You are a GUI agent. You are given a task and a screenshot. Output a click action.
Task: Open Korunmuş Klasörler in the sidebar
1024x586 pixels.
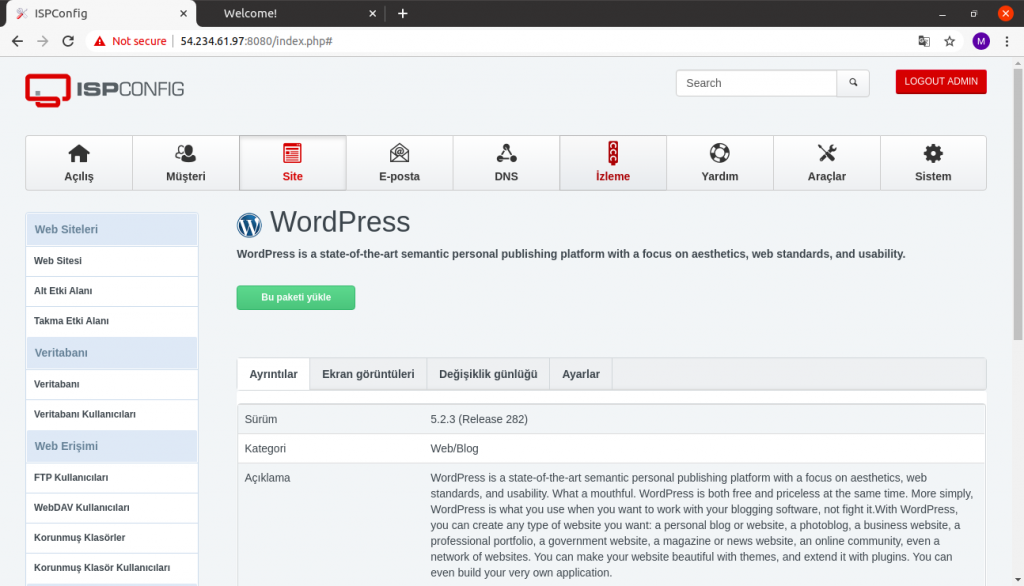112,538
